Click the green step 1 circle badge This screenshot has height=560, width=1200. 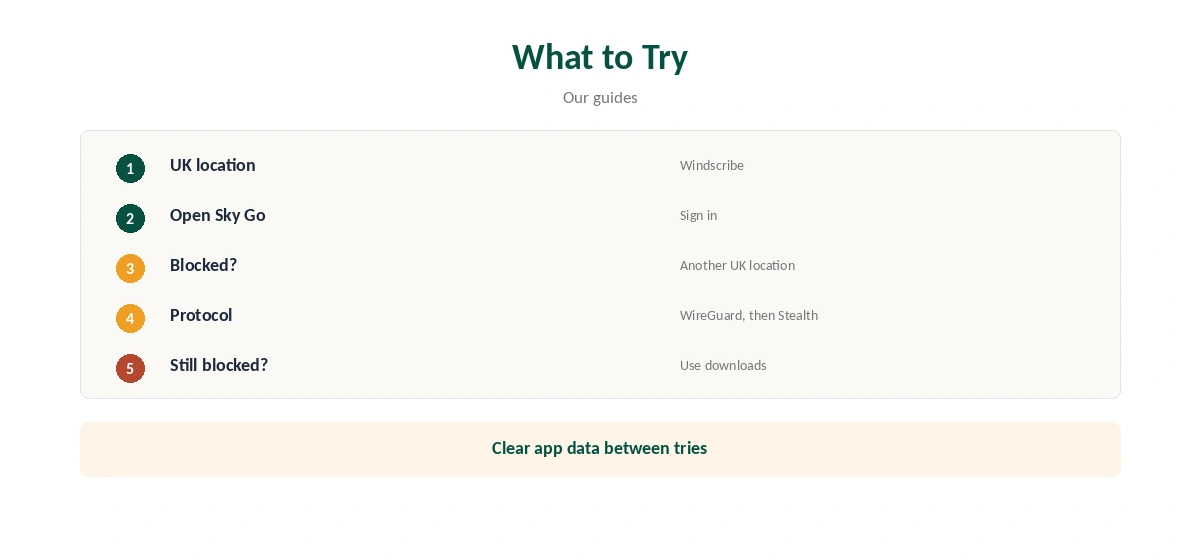click(x=130, y=168)
